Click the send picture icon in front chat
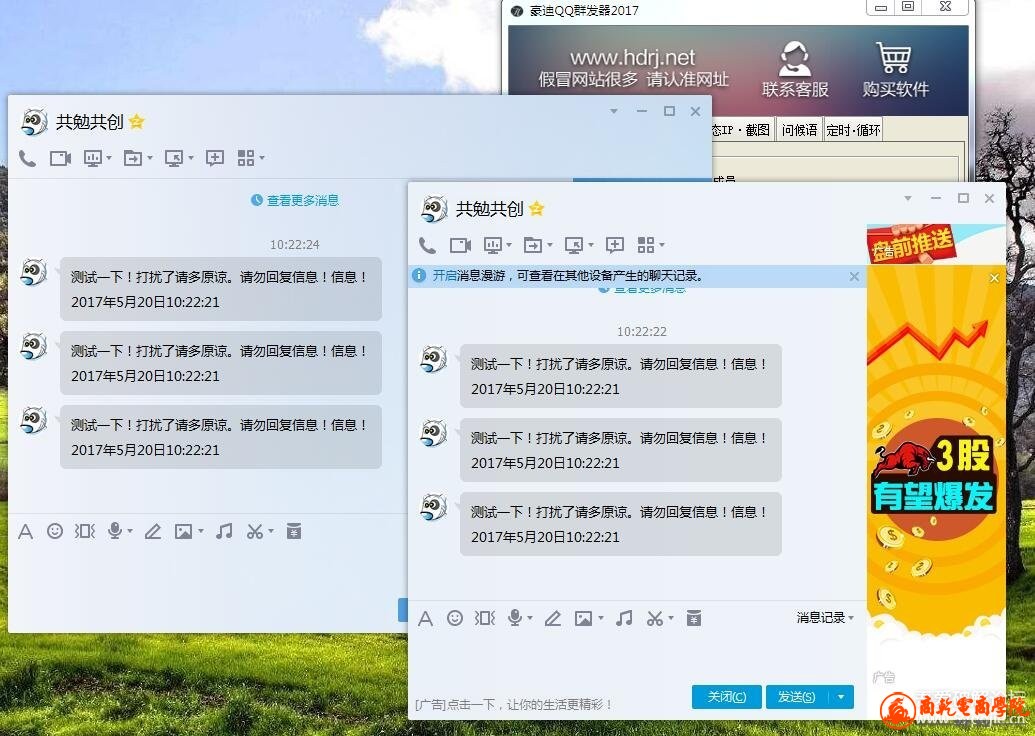Image resolution: width=1035 pixels, height=736 pixels. [x=583, y=619]
